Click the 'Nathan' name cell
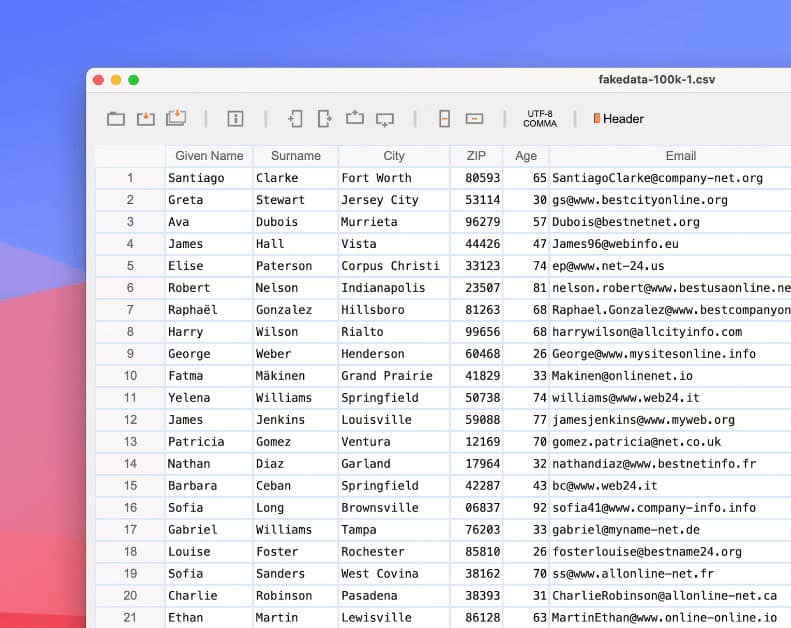 pyautogui.click(x=209, y=464)
